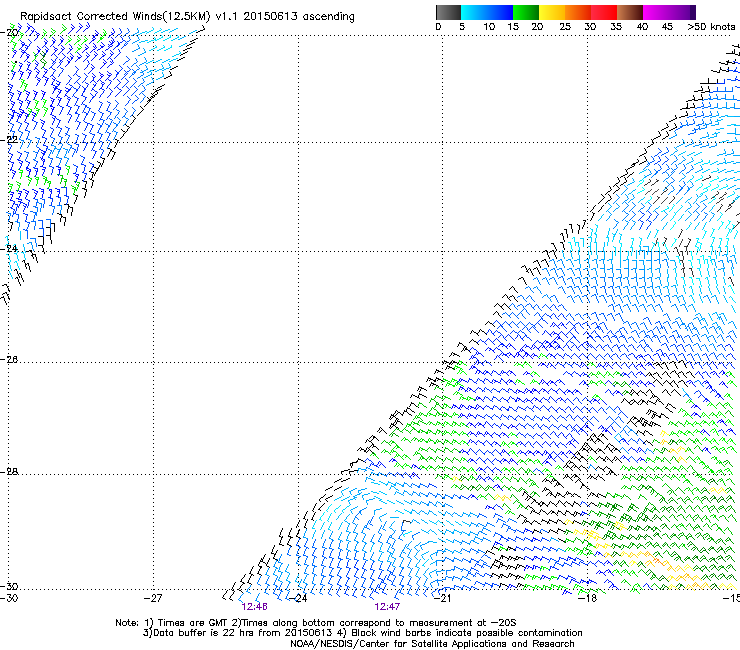Click the green 15–20 knots legend segment
The width and height of the screenshot is (740, 650).
[x=526, y=12]
